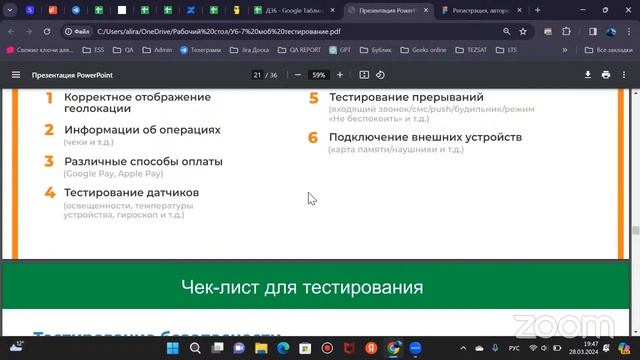This screenshot has height=360, width=640.
Task: Click the page number field showing 21
Action: (257, 75)
